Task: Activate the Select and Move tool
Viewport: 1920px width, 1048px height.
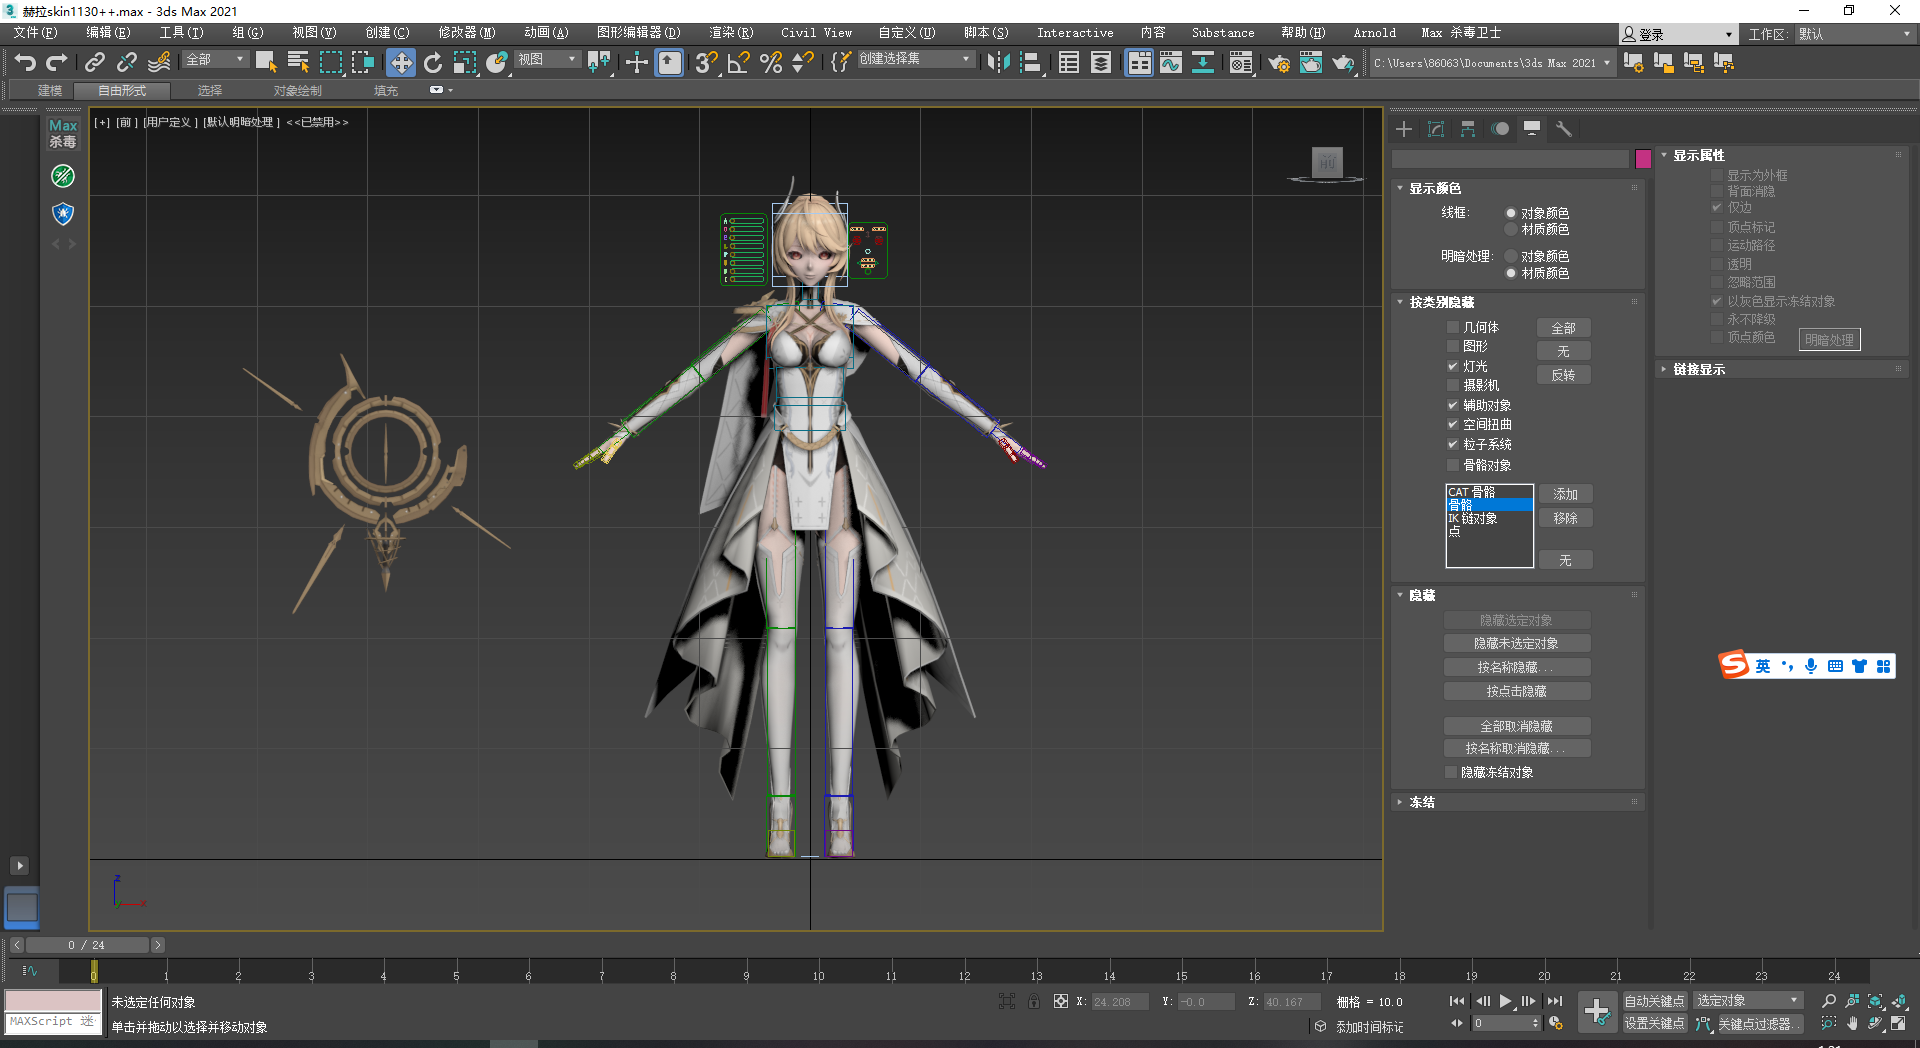Action: 400,63
